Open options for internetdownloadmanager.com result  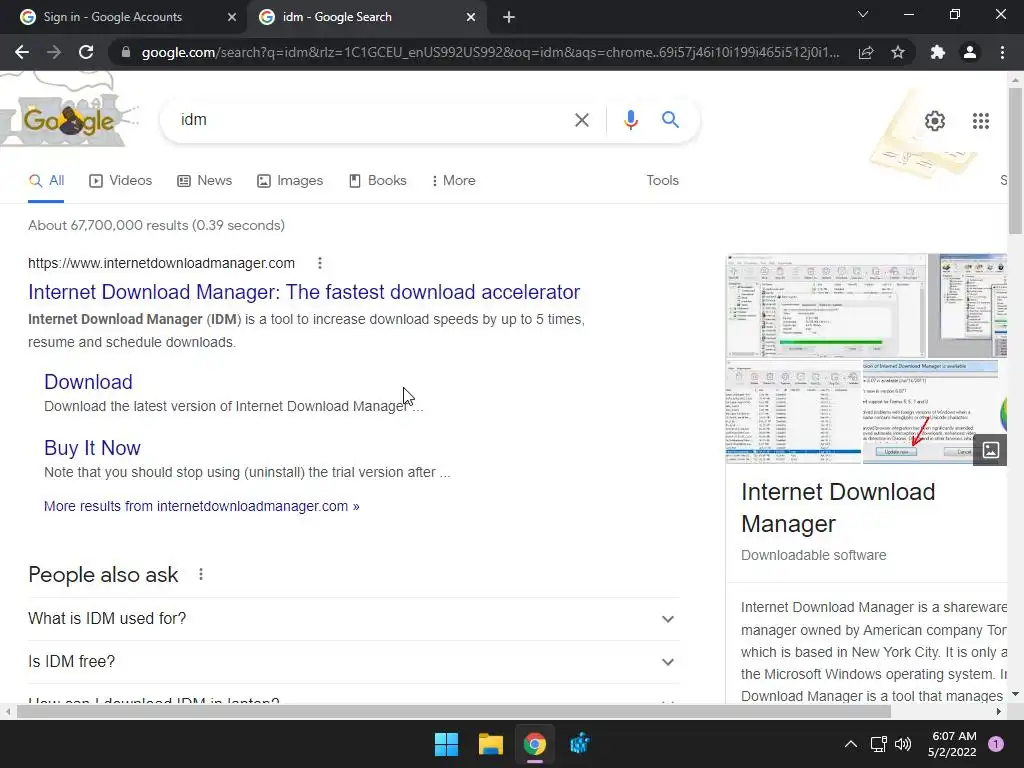click(319, 263)
